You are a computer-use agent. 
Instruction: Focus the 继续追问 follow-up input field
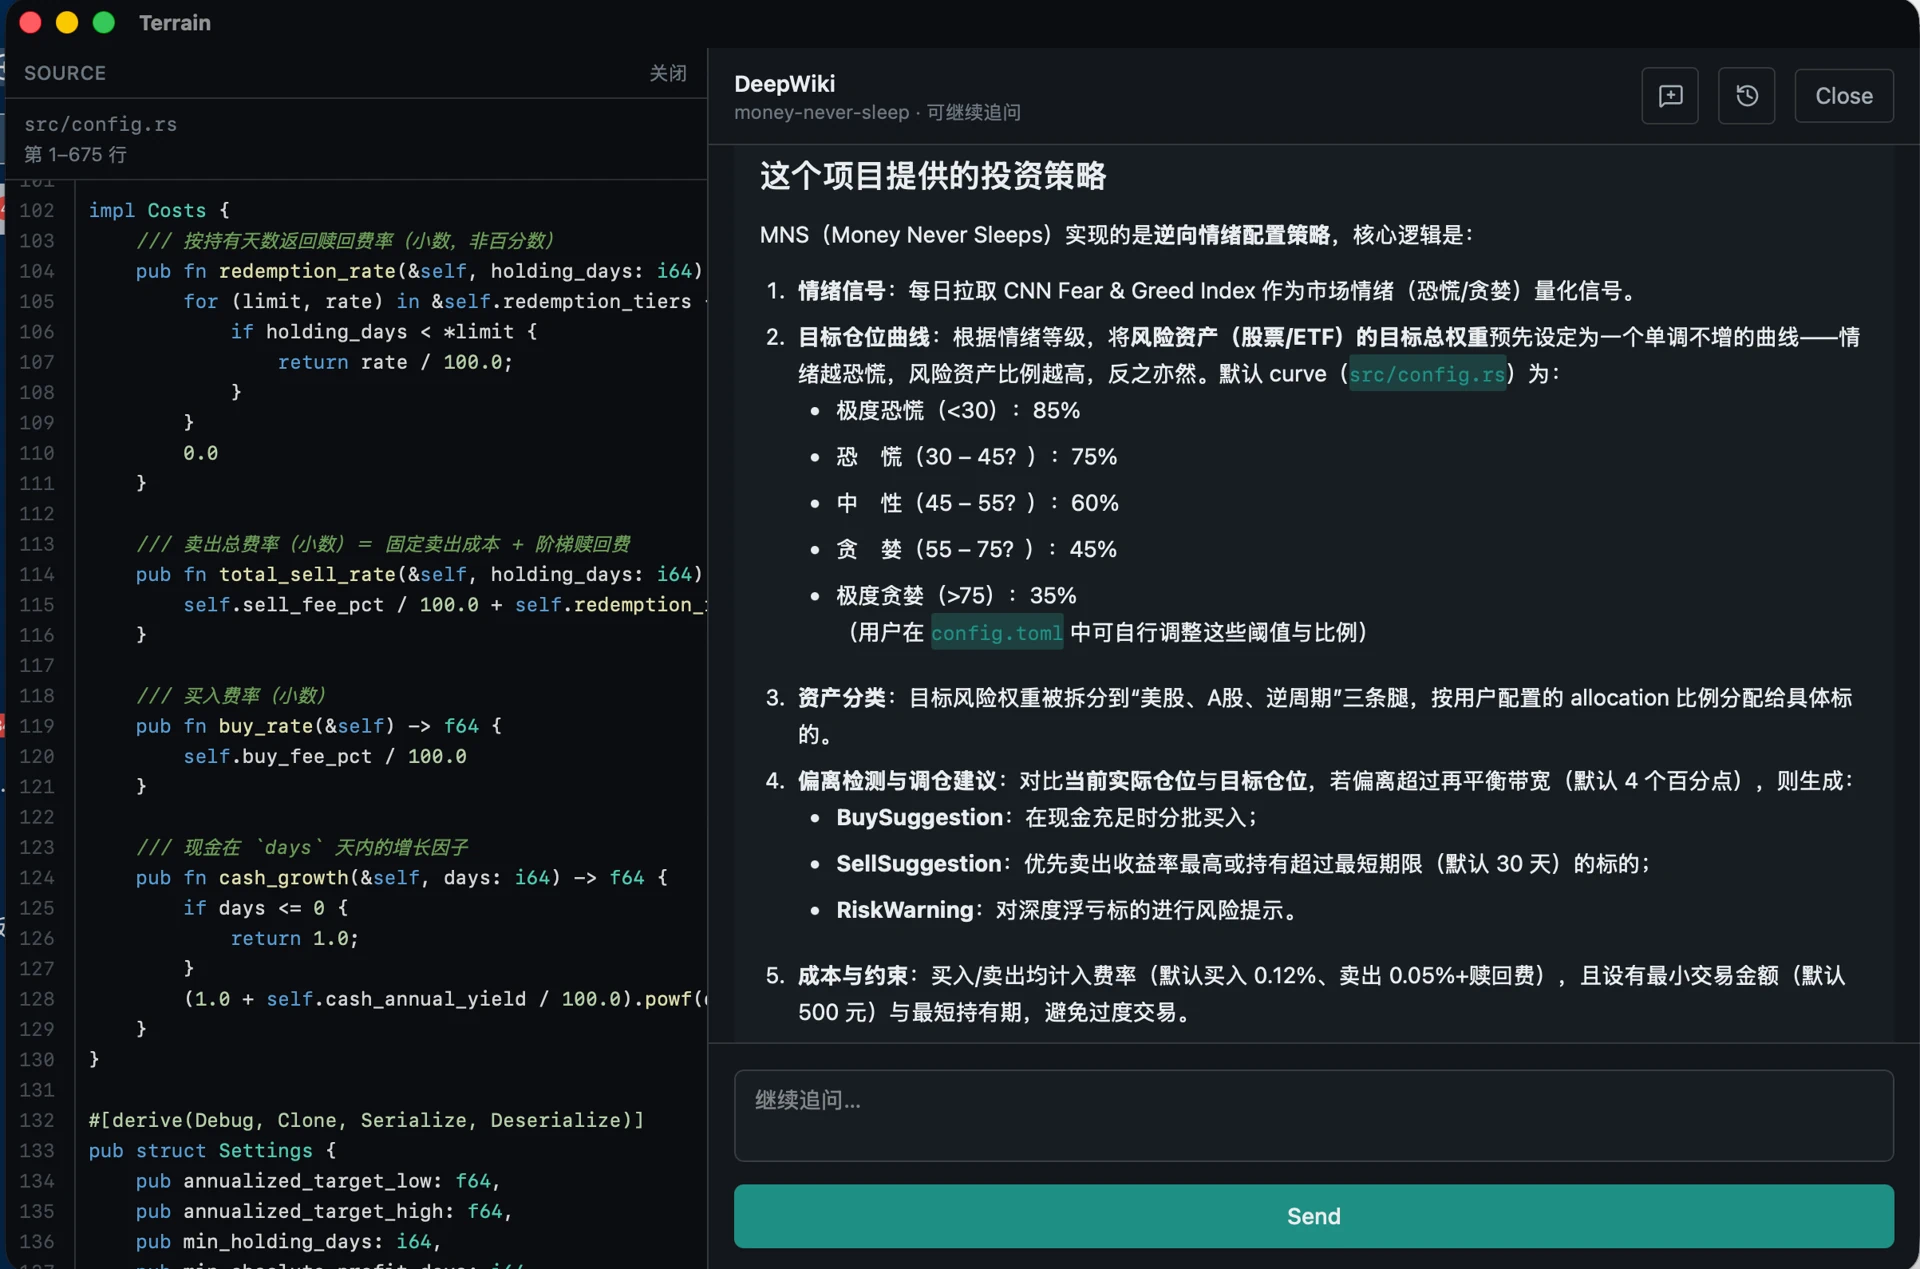pos(1314,1116)
